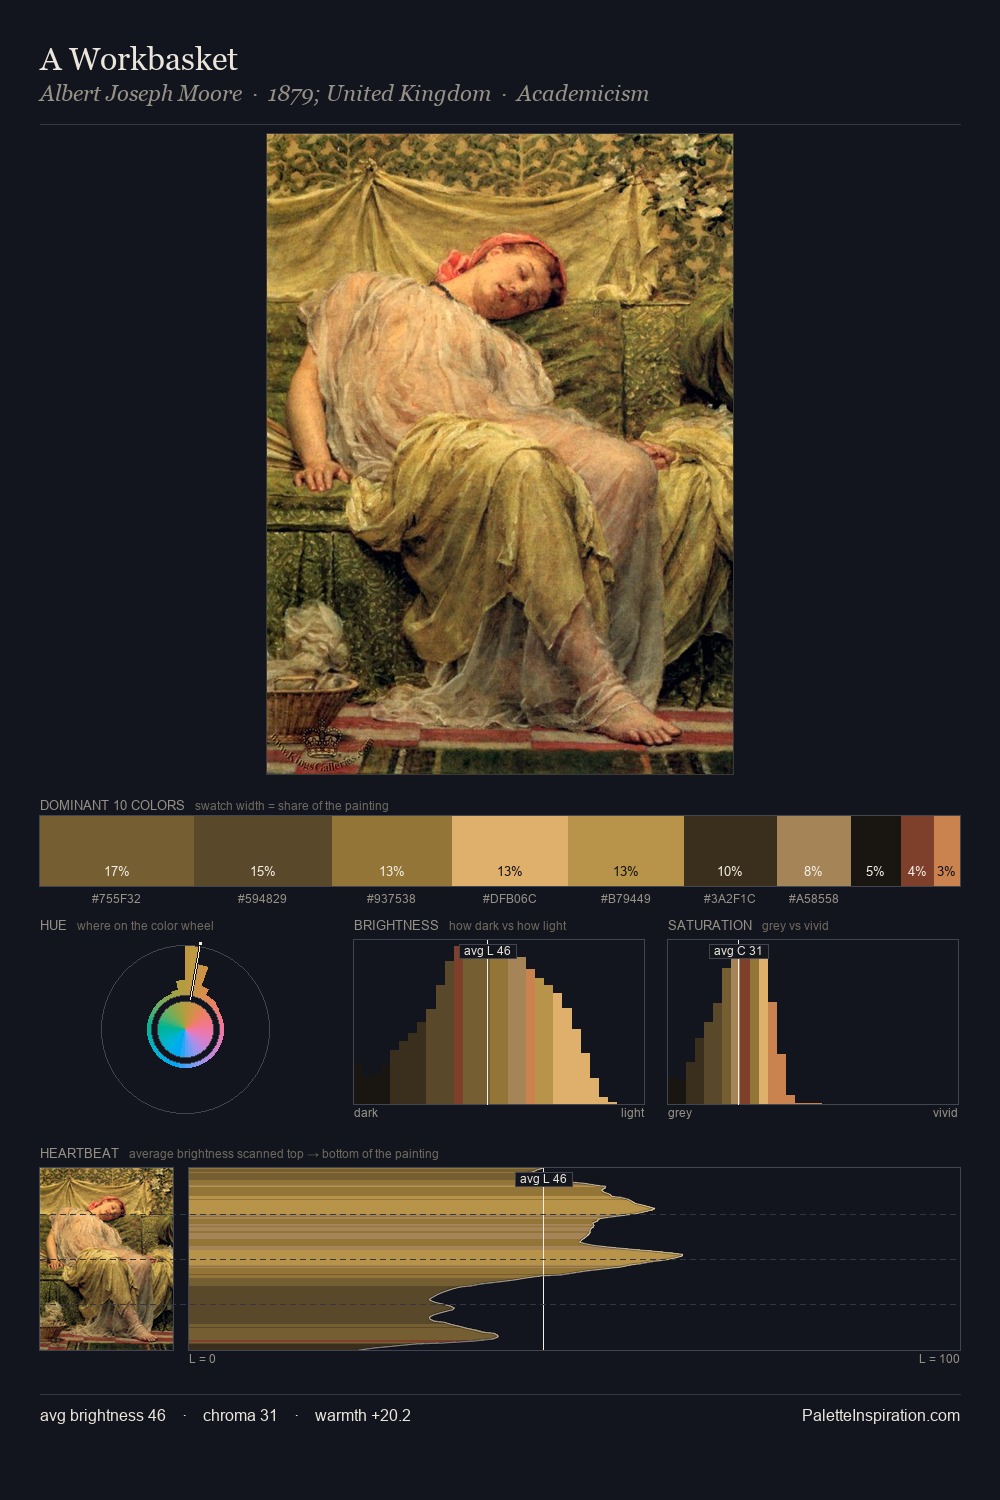This screenshot has height=1500, width=1000.
Task: Click hex code '#A58558' label
Action: (813, 898)
